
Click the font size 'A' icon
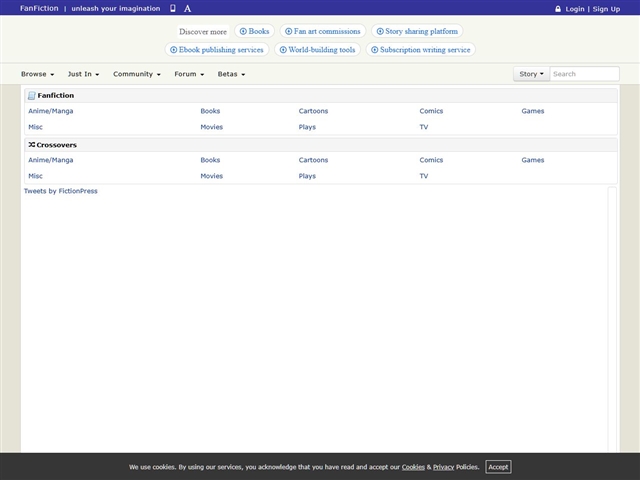click(x=187, y=9)
